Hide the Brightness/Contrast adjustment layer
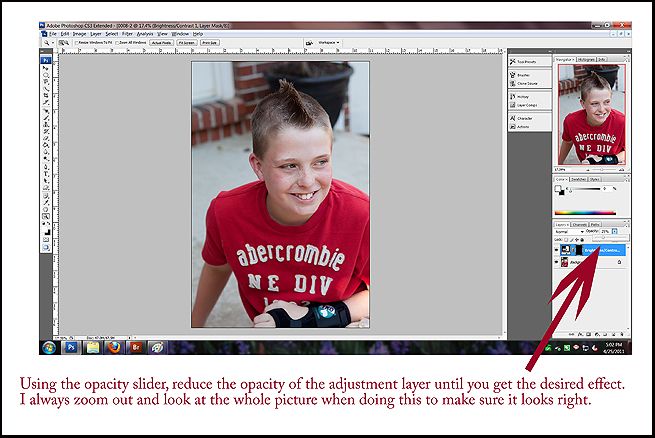Screen dimensions: 655x438 [556, 250]
